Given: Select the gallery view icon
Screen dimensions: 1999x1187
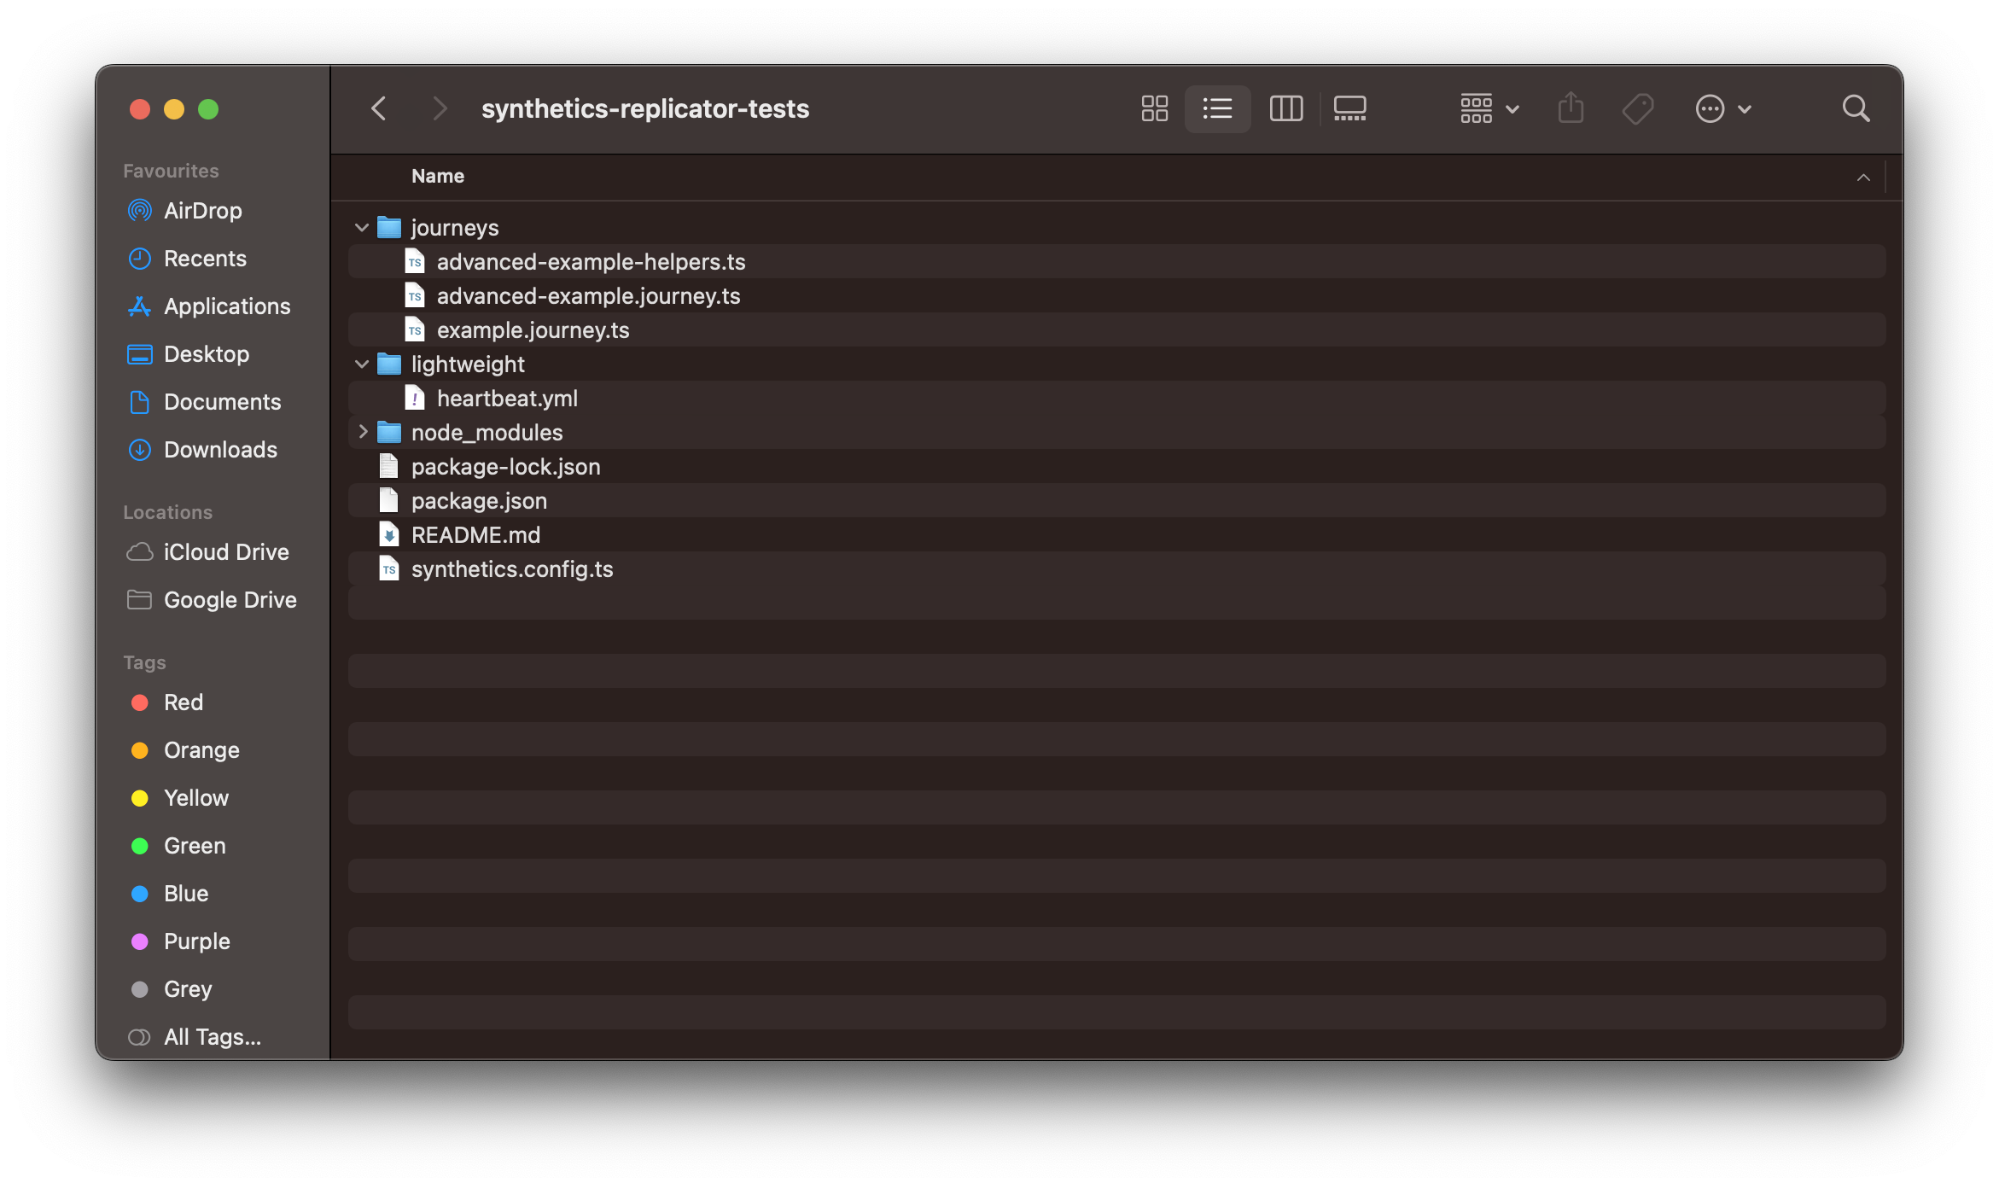Looking at the screenshot, I should [1348, 107].
